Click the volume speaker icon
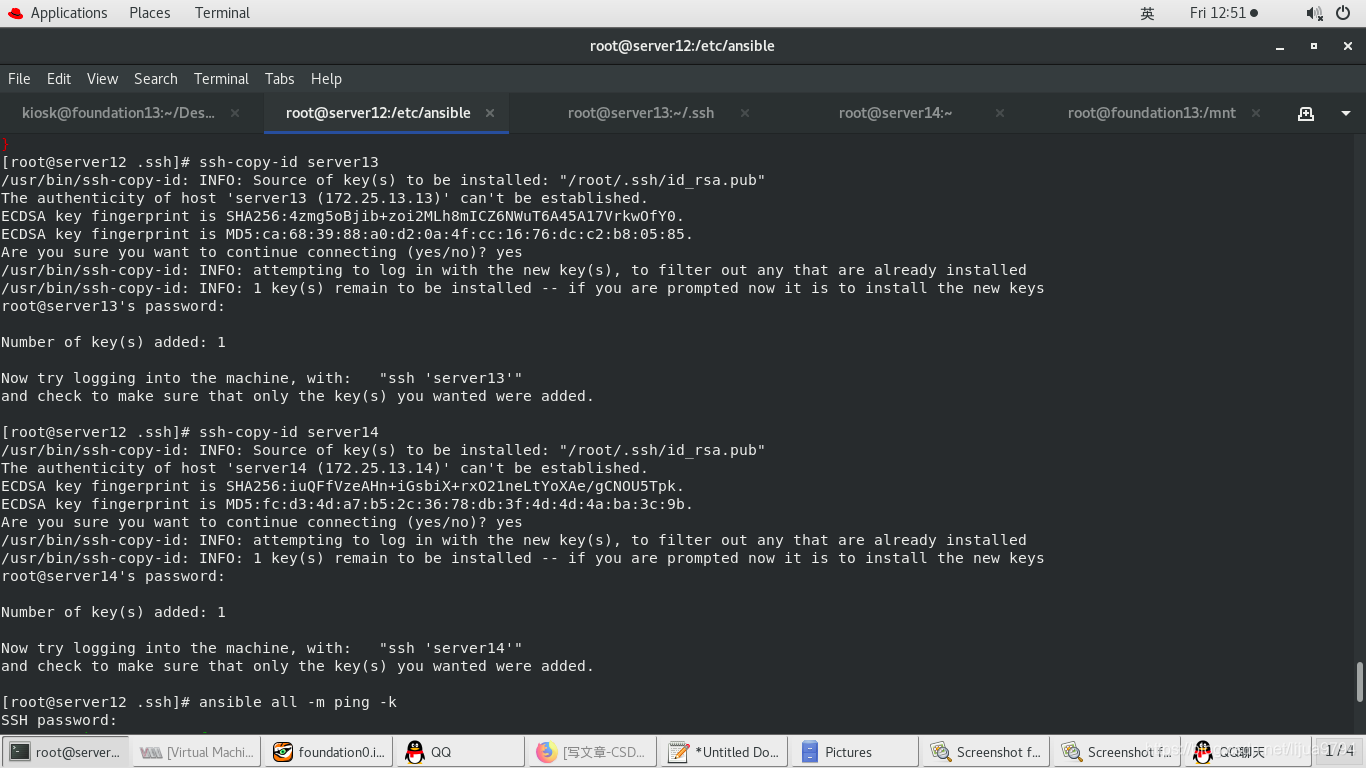 1314,13
